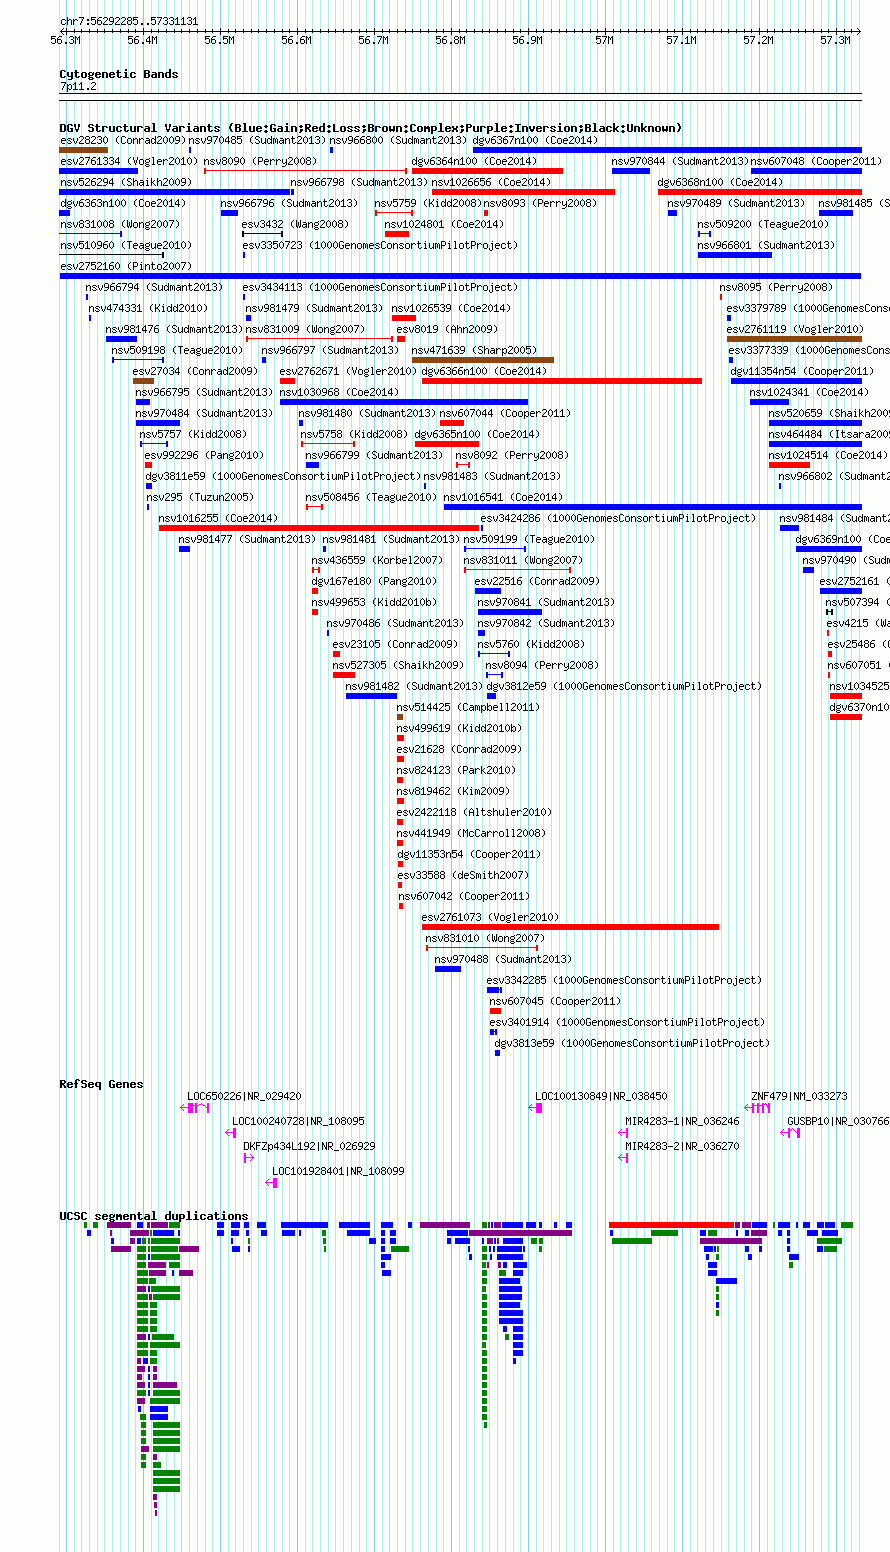Click the chr7:56292285..57331131 region label
The height and width of the screenshot is (1552, 890).
tap(129, 21)
